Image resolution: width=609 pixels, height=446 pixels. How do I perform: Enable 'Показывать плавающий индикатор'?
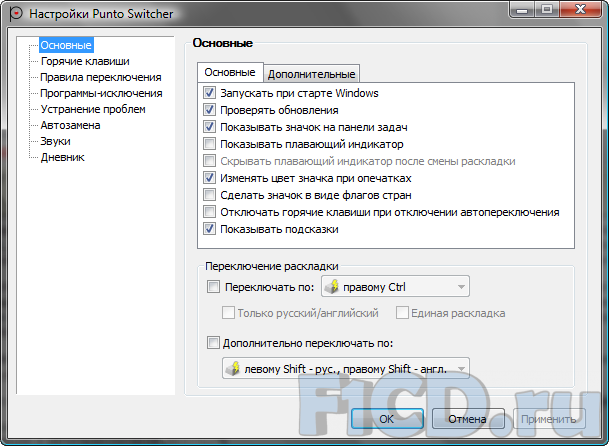209,144
